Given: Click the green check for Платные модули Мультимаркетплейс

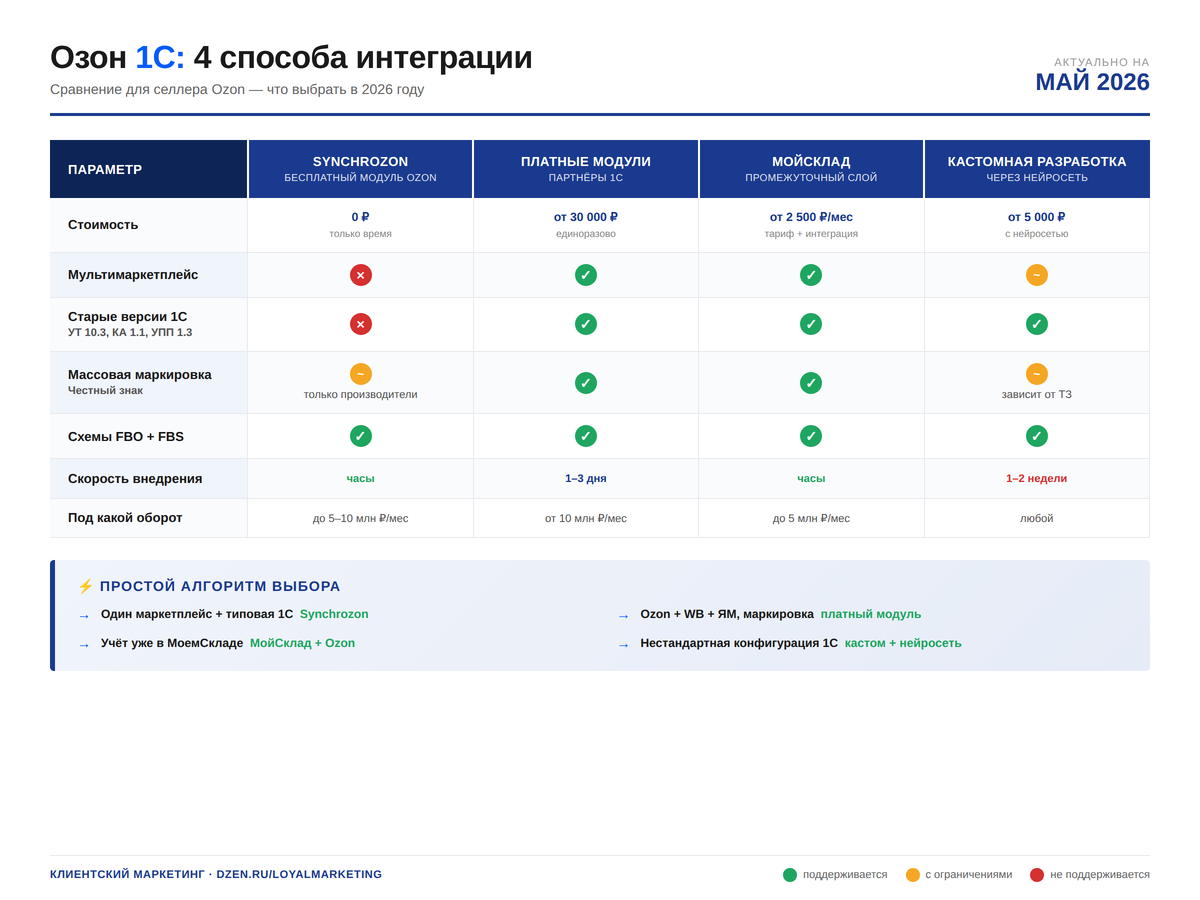Looking at the screenshot, I should pyautogui.click(x=586, y=275).
